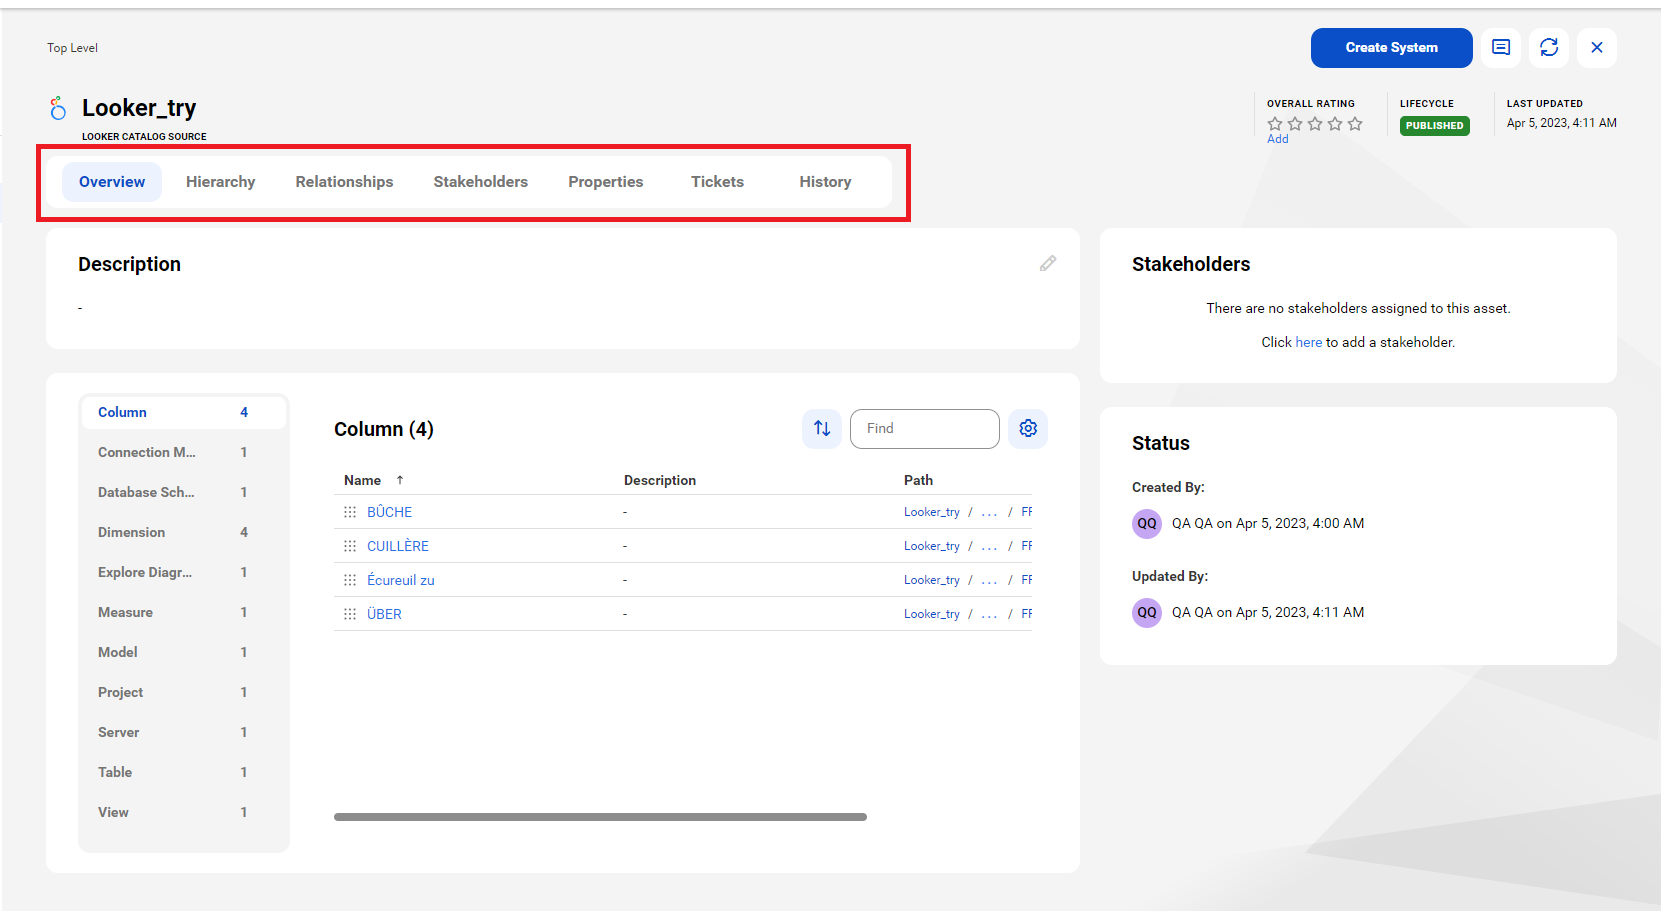This screenshot has height=911, width=1661.
Task: Select Server in asset type list
Action: click(x=184, y=733)
